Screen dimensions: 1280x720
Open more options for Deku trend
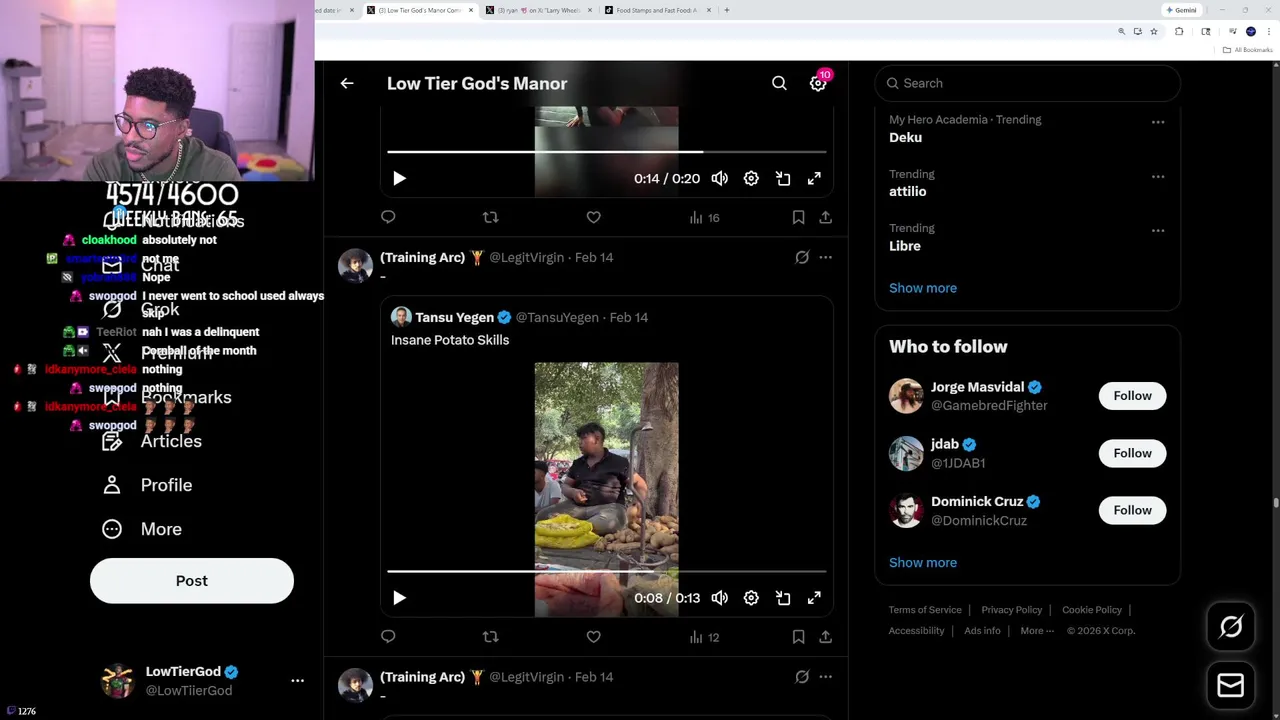(x=1158, y=122)
